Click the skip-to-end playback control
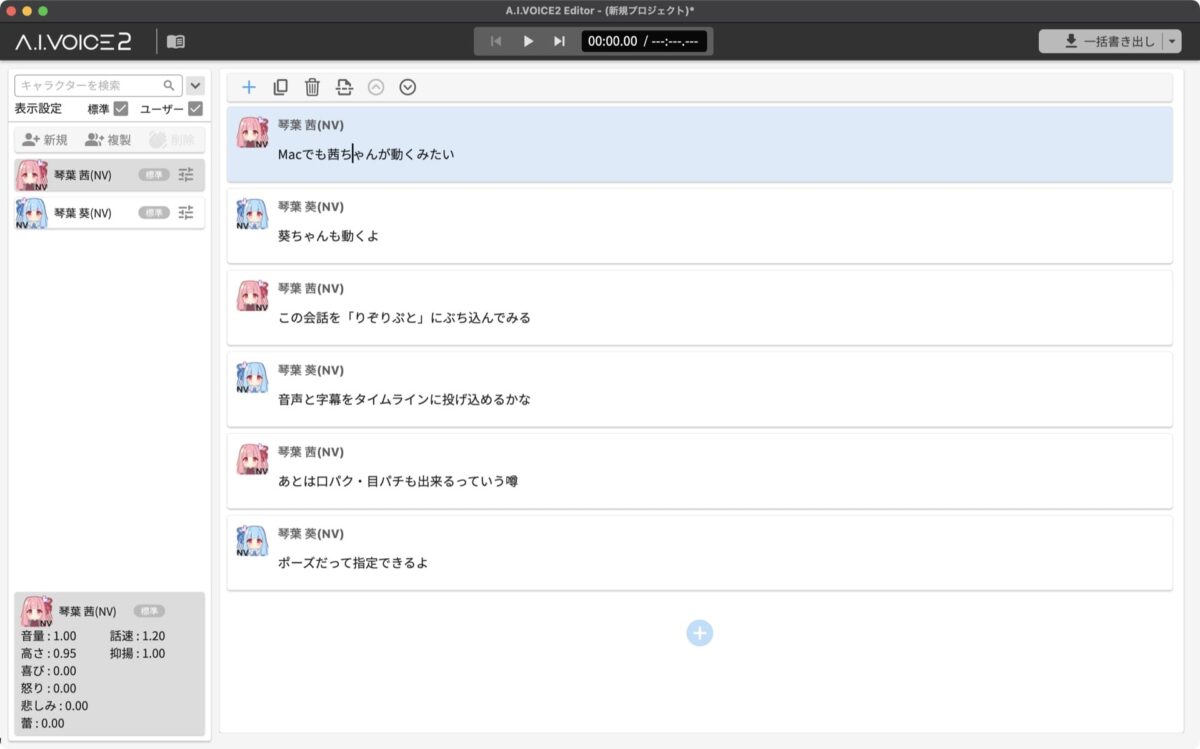The width and height of the screenshot is (1200, 749). coord(560,41)
